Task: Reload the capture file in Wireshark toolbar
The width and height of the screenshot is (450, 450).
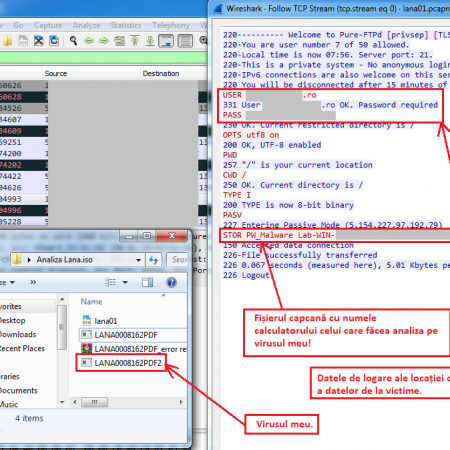Action: (54, 41)
